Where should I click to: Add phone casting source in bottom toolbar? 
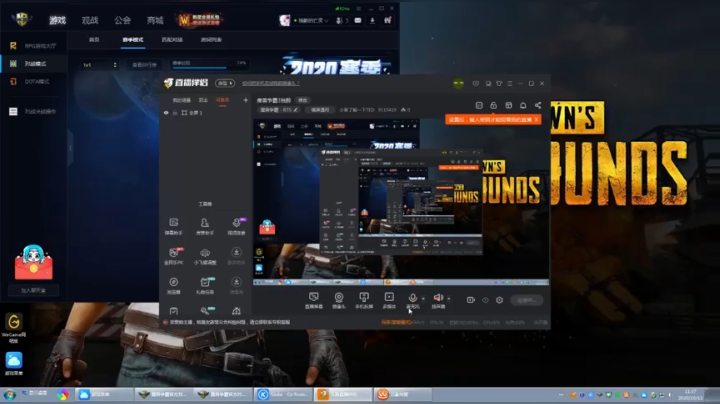pos(364,300)
